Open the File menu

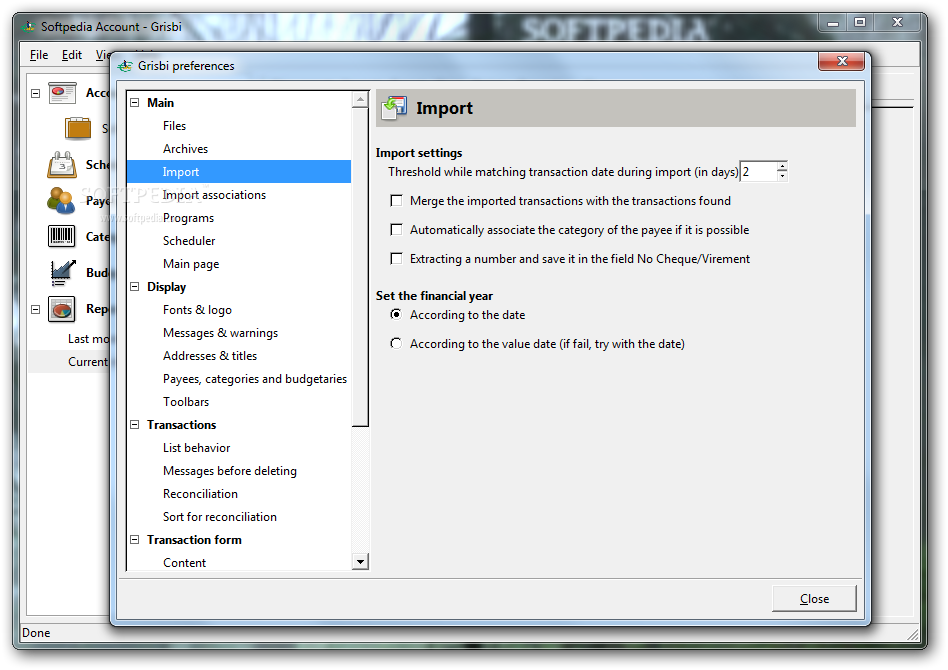point(39,55)
